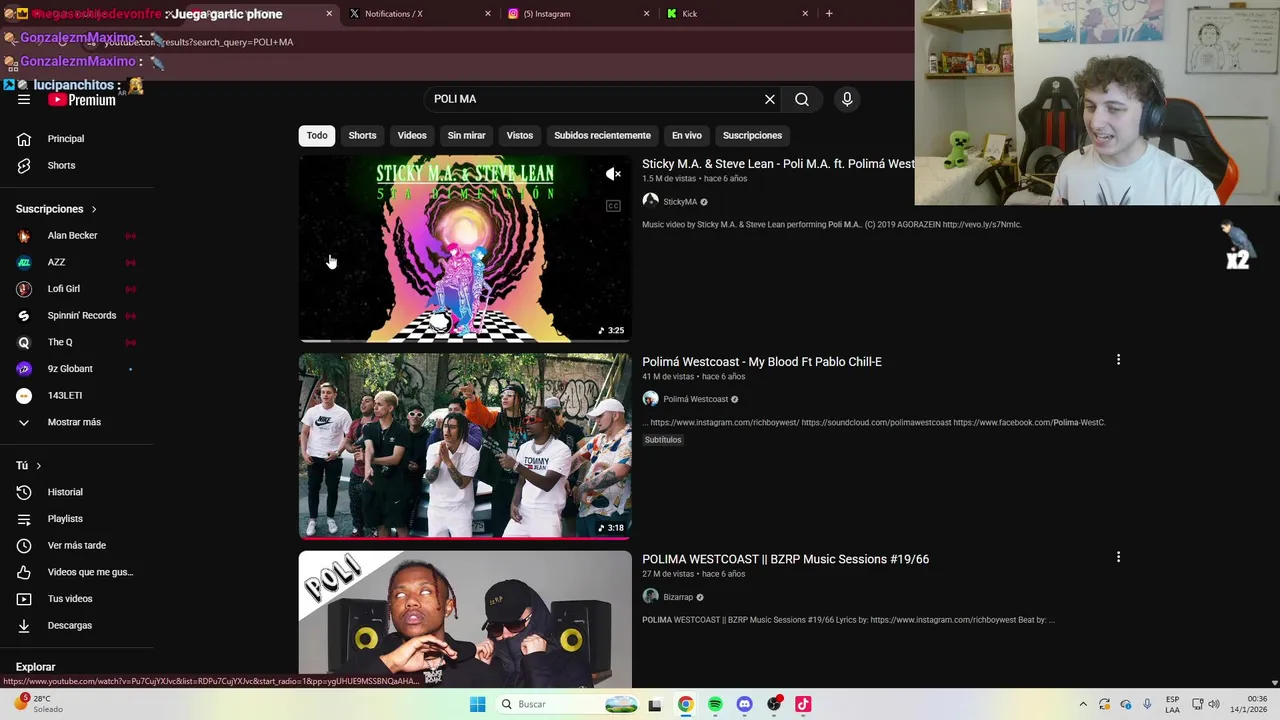Unmute the Sticky M.A. preview thumbnail
Image resolution: width=1280 pixels, height=720 pixels.
tap(613, 174)
